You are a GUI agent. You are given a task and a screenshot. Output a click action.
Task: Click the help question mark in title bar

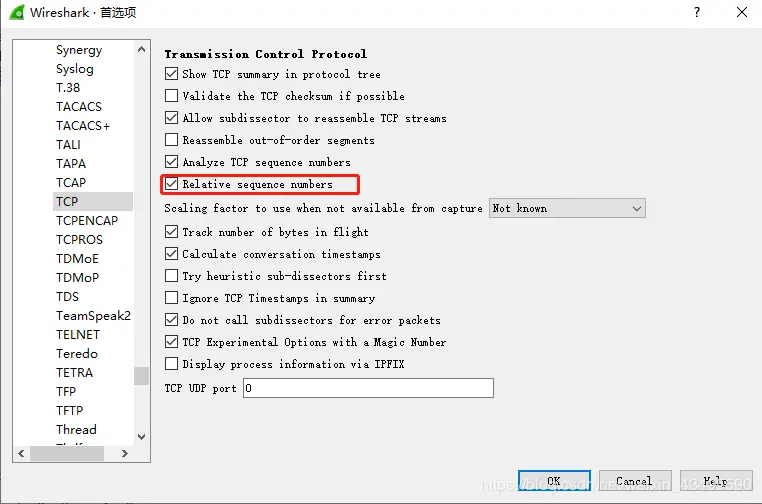696,12
